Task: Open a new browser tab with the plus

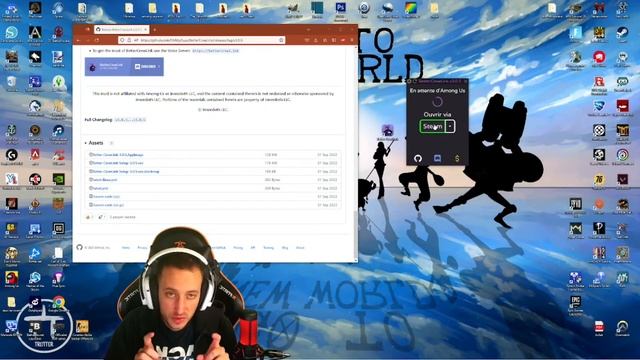Action: point(154,29)
